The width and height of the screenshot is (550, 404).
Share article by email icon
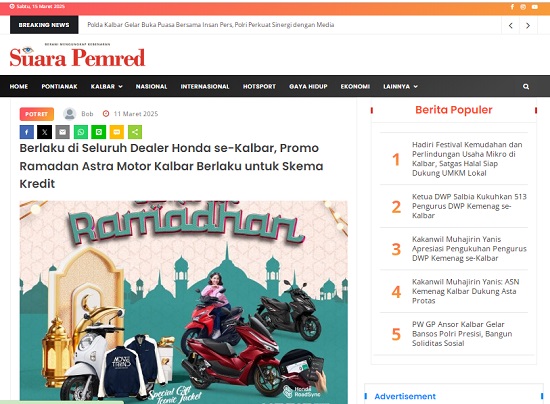[x=63, y=132]
